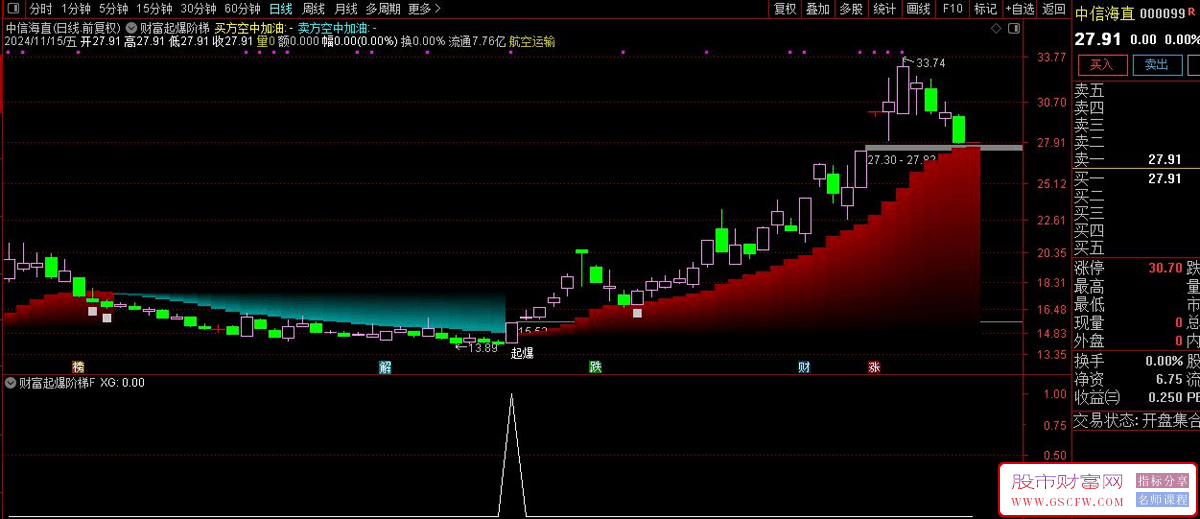Switch to 1分钟 period
The width and height of the screenshot is (1200, 519).
click(x=76, y=9)
